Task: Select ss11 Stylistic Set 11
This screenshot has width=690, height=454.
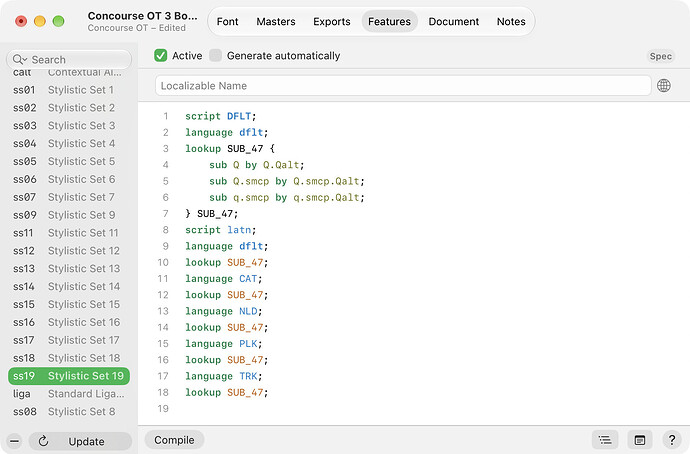Action: (x=69, y=233)
